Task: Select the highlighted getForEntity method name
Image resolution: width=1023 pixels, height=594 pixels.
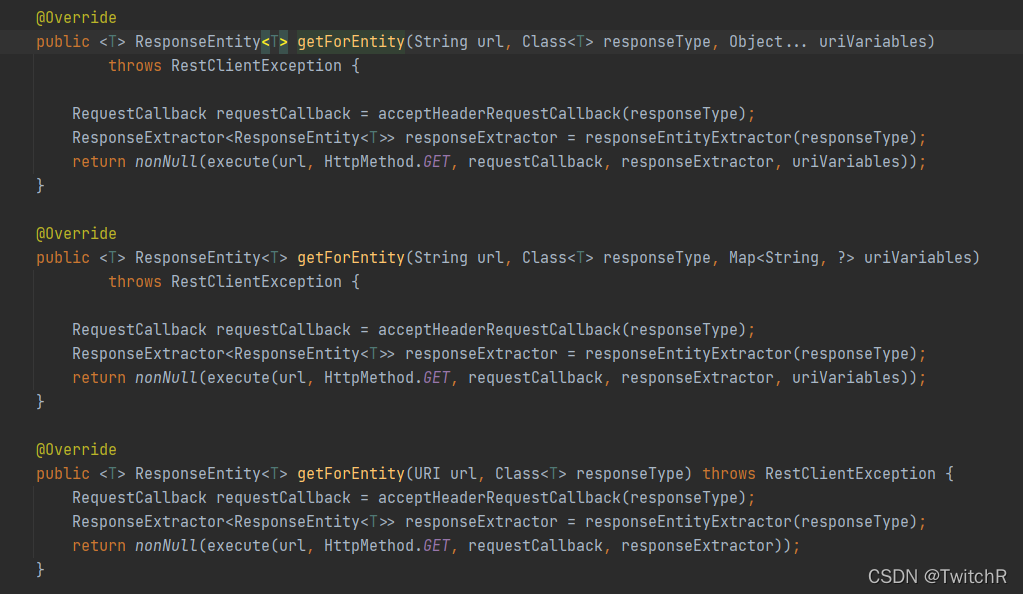Action: coord(349,41)
